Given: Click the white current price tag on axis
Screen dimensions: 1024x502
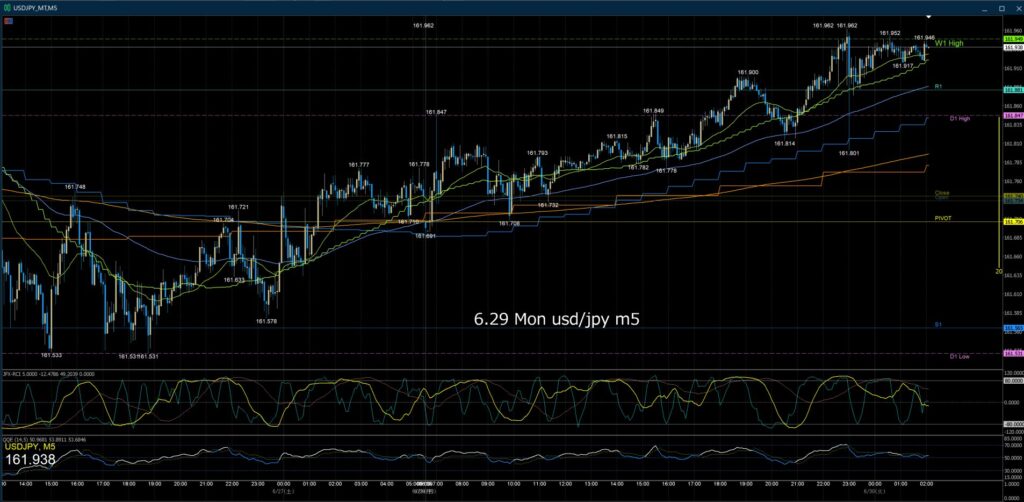Looking at the screenshot, I should pos(1012,48).
